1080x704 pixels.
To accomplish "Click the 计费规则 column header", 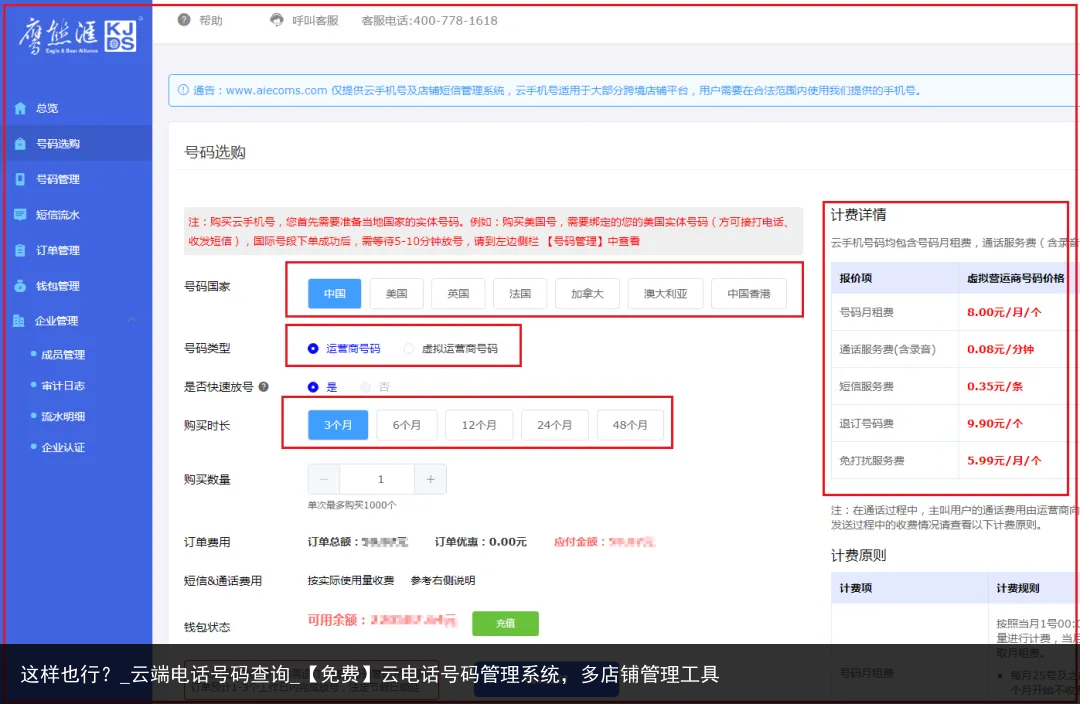I will coord(1018,588).
